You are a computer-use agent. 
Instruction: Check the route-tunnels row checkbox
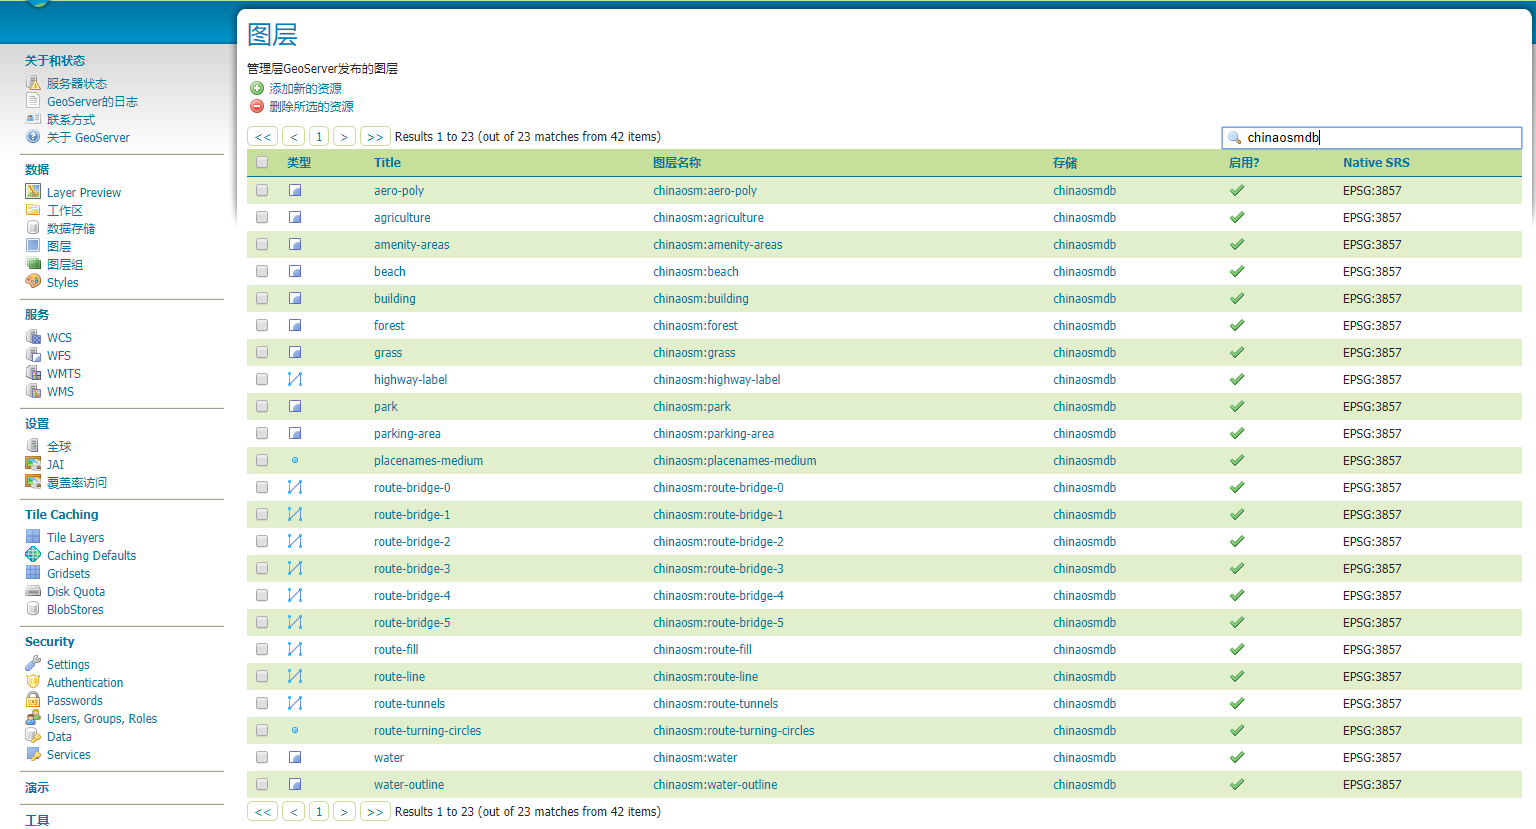262,703
